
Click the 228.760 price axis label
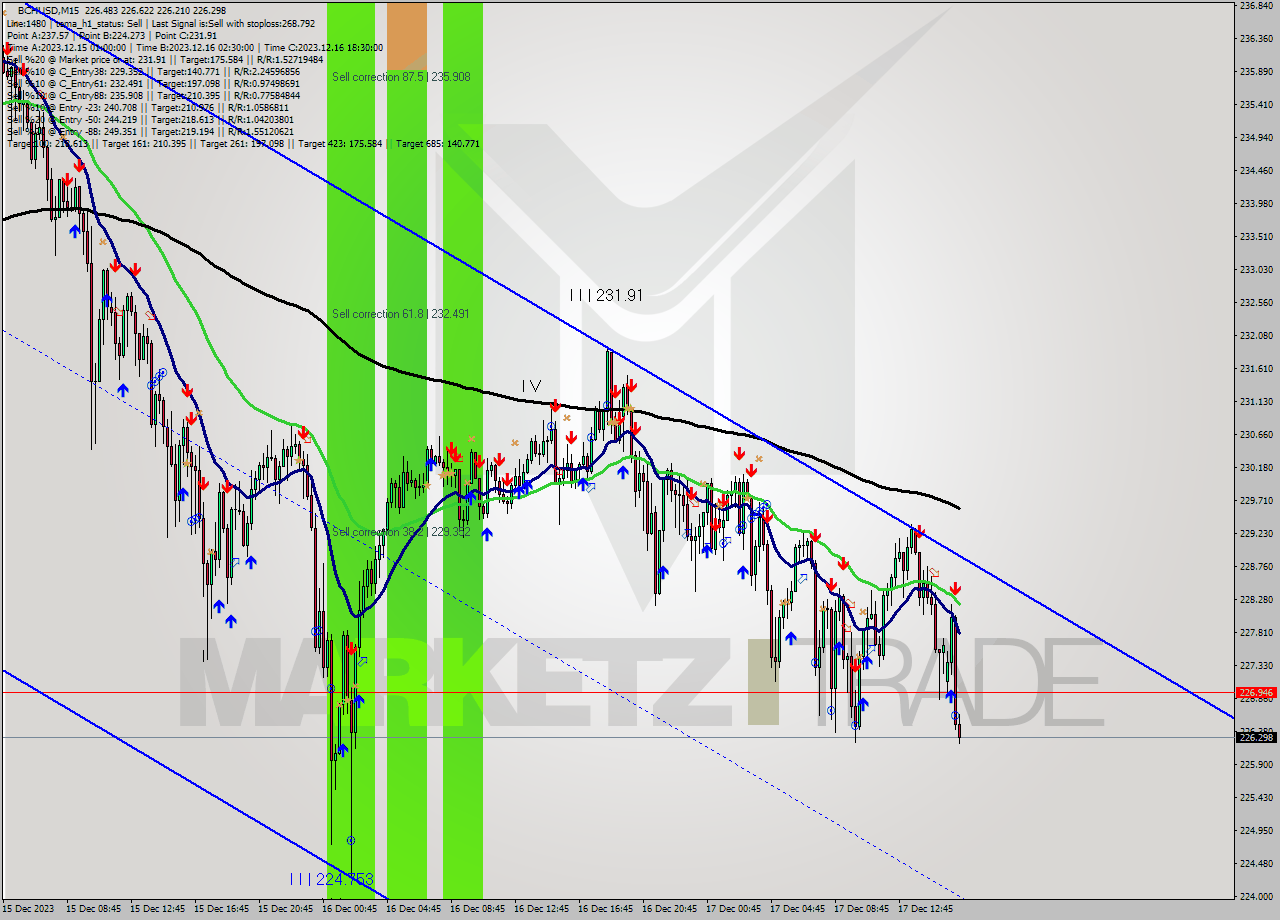point(1256,566)
